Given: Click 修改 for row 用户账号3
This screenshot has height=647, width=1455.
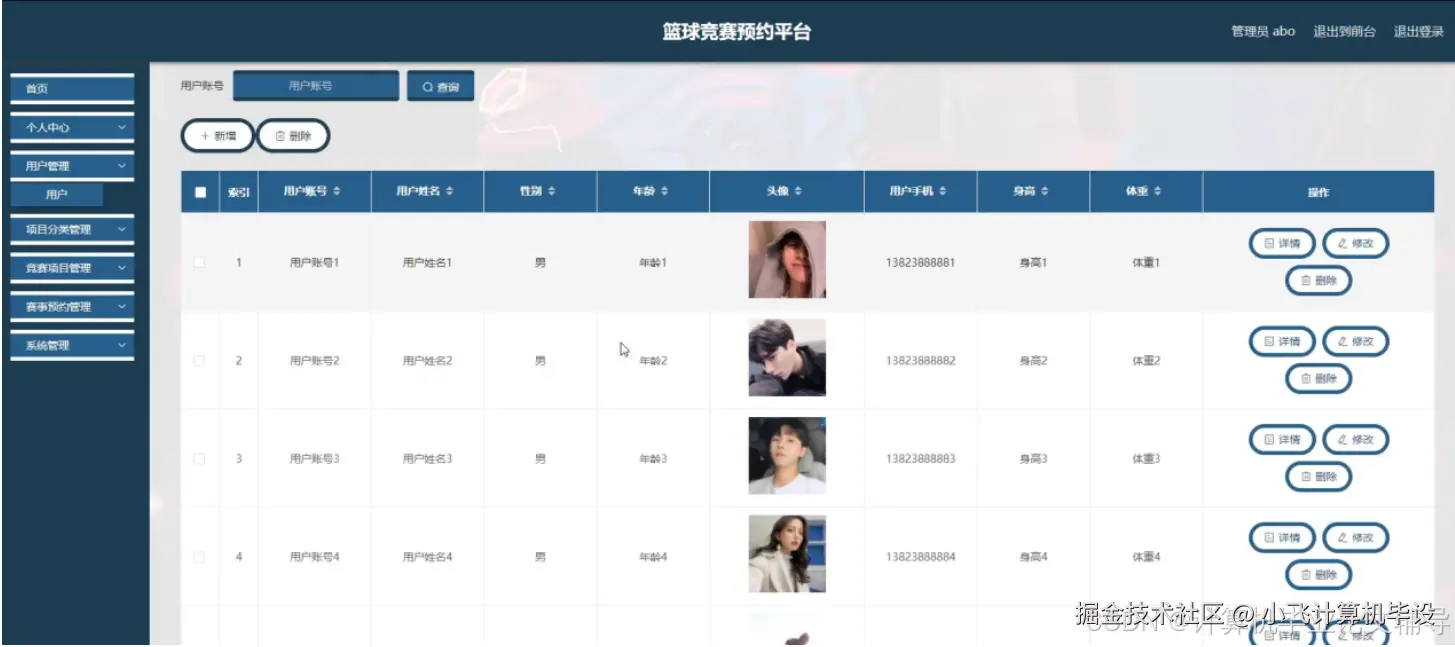Looking at the screenshot, I should [1356, 439].
